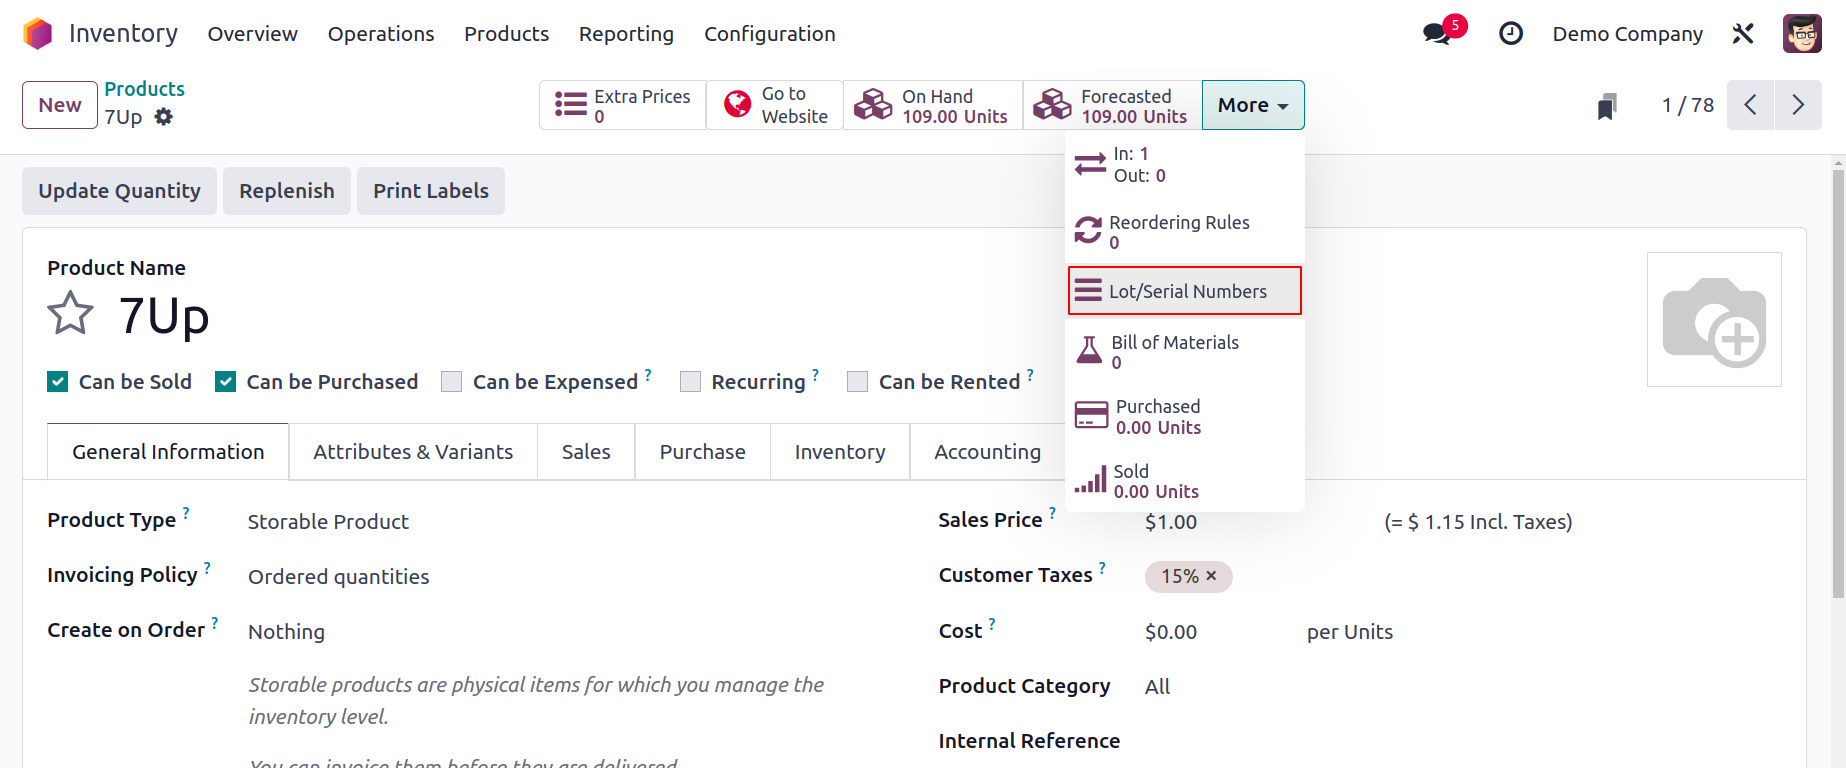Click the gear icon next to 7Up
The height and width of the screenshot is (768, 1846).
[164, 117]
